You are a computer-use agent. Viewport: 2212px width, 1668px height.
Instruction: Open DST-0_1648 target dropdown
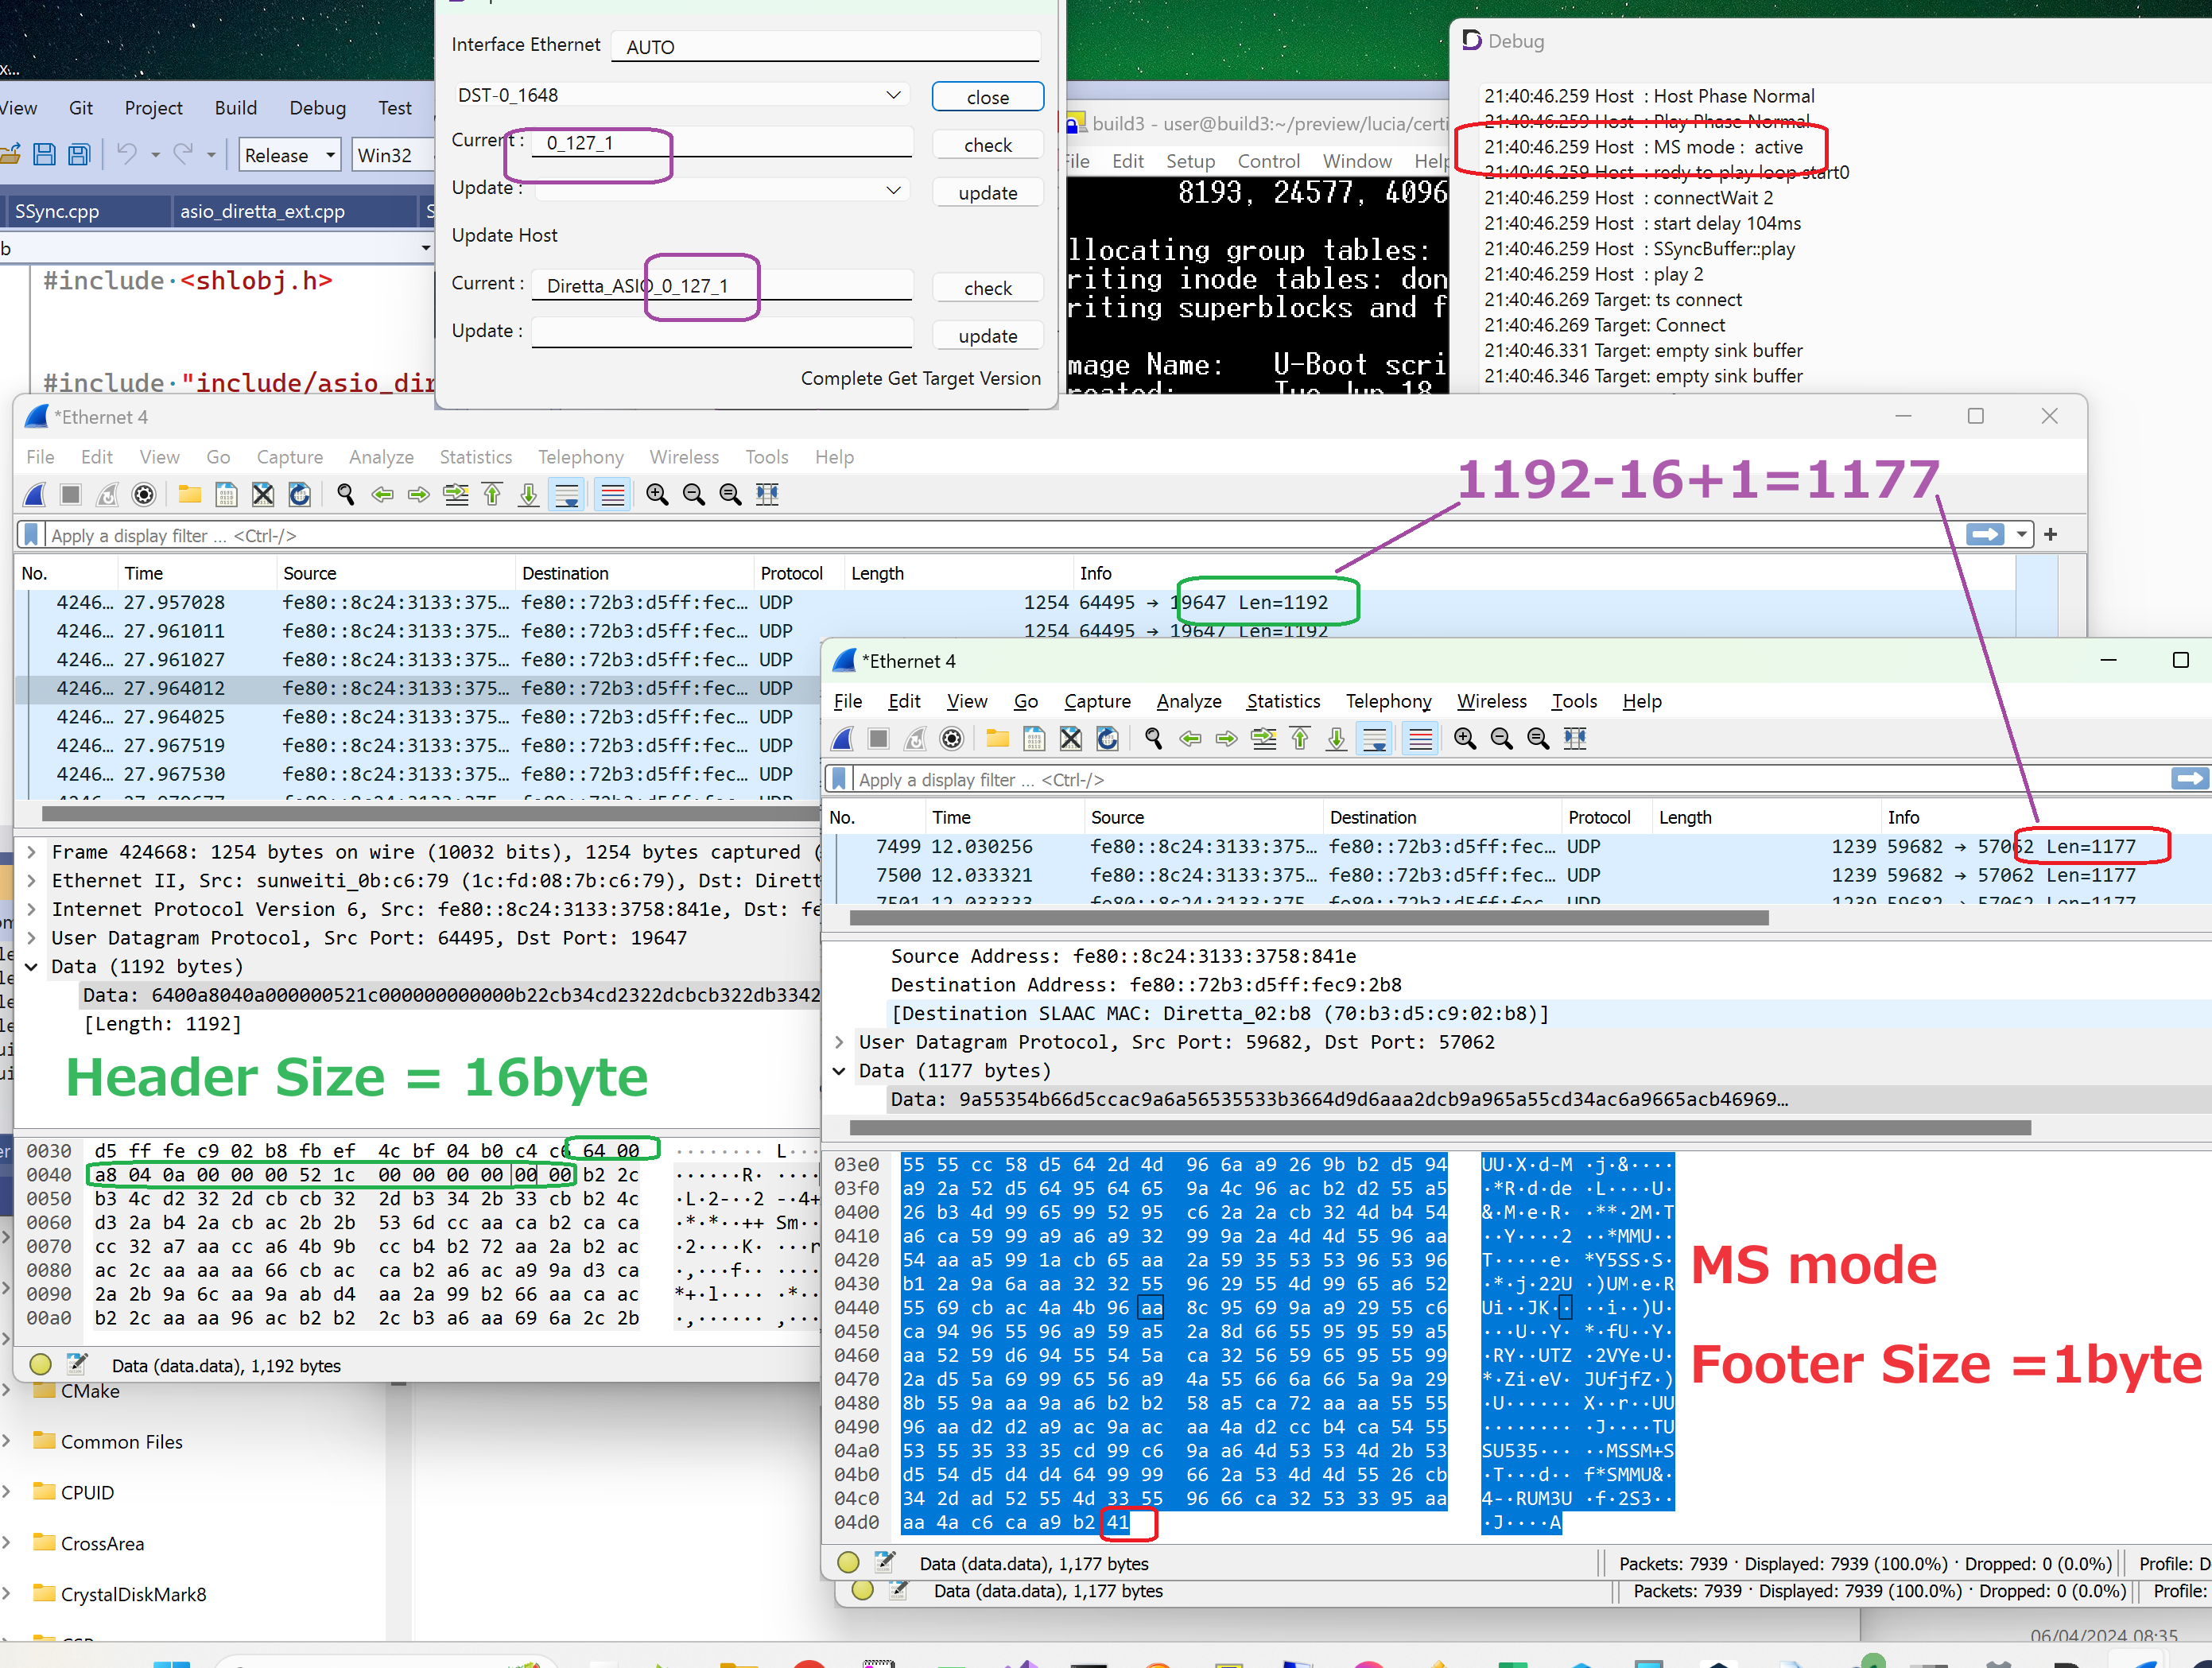coord(893,95)
